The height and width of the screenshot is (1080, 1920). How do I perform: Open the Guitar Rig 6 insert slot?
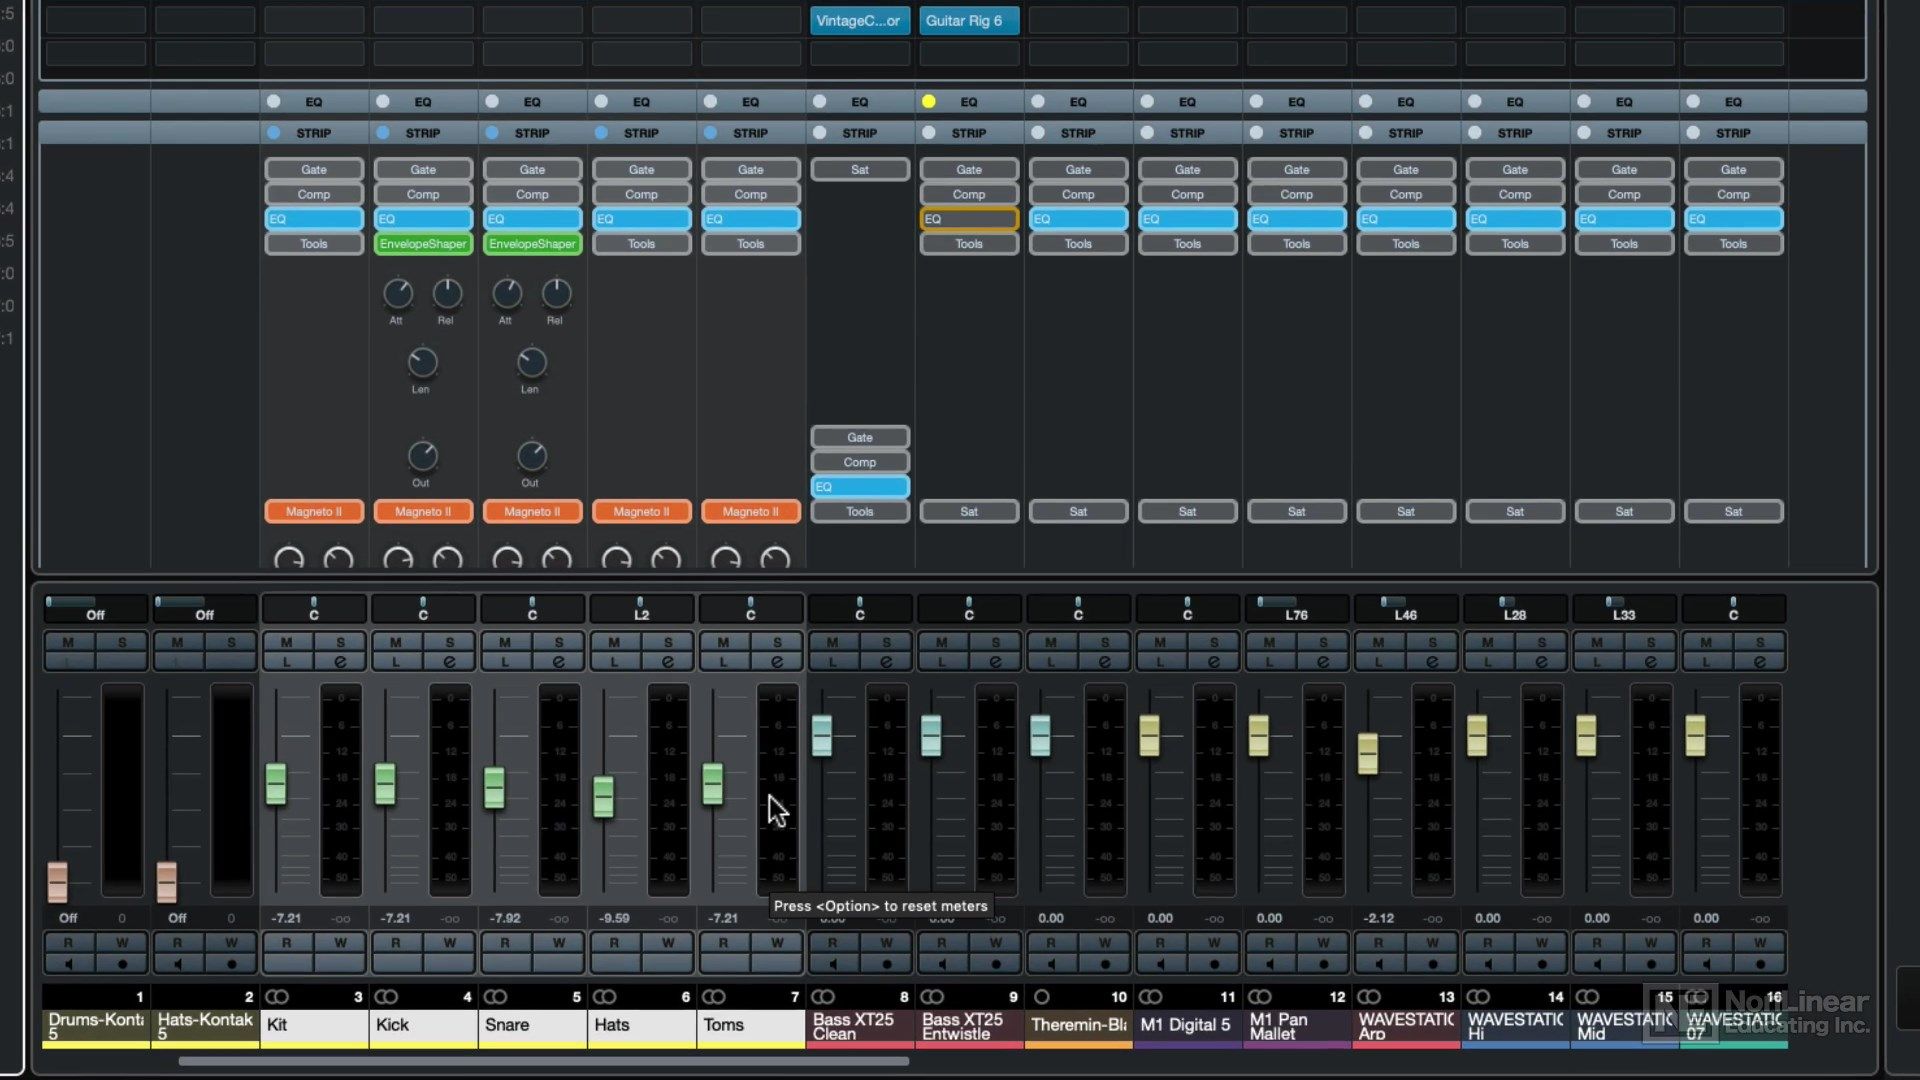point(968,20)
